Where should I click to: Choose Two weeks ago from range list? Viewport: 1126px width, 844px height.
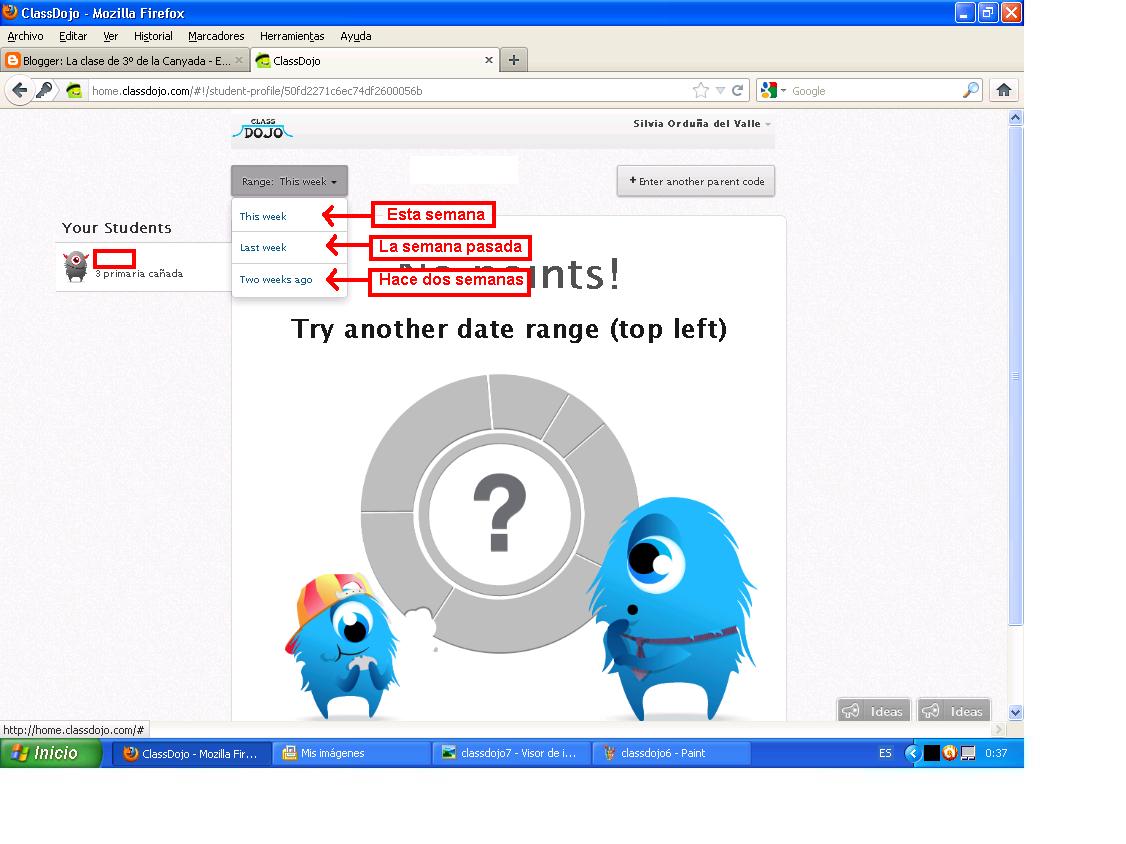point(289,279)
